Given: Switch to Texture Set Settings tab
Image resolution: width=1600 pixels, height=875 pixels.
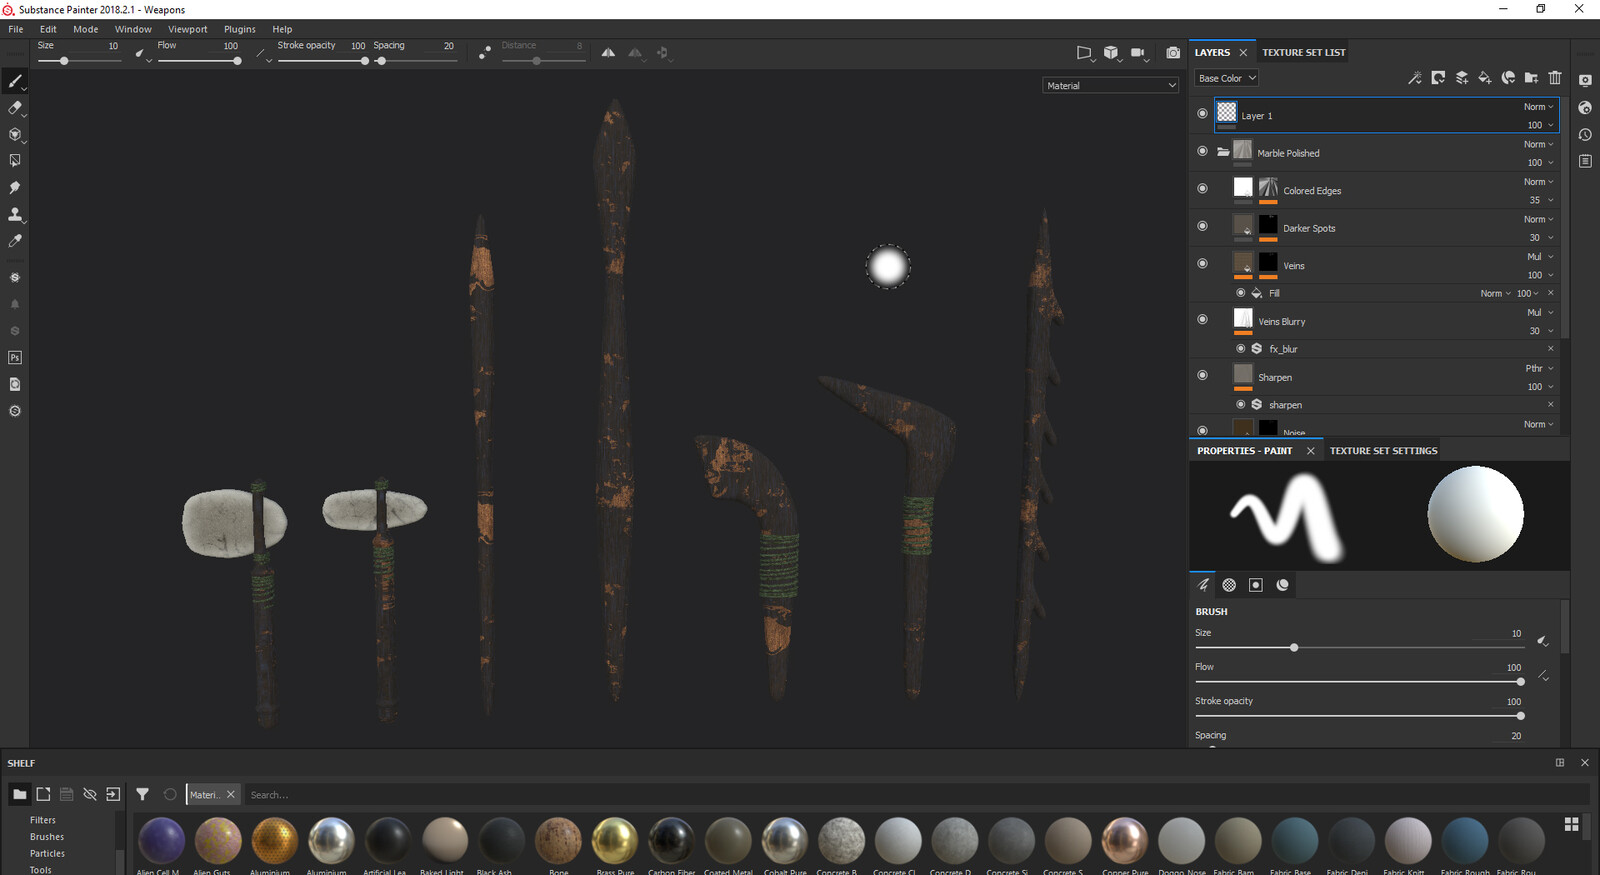Looking at the screenshot, I should (1384, 451).
